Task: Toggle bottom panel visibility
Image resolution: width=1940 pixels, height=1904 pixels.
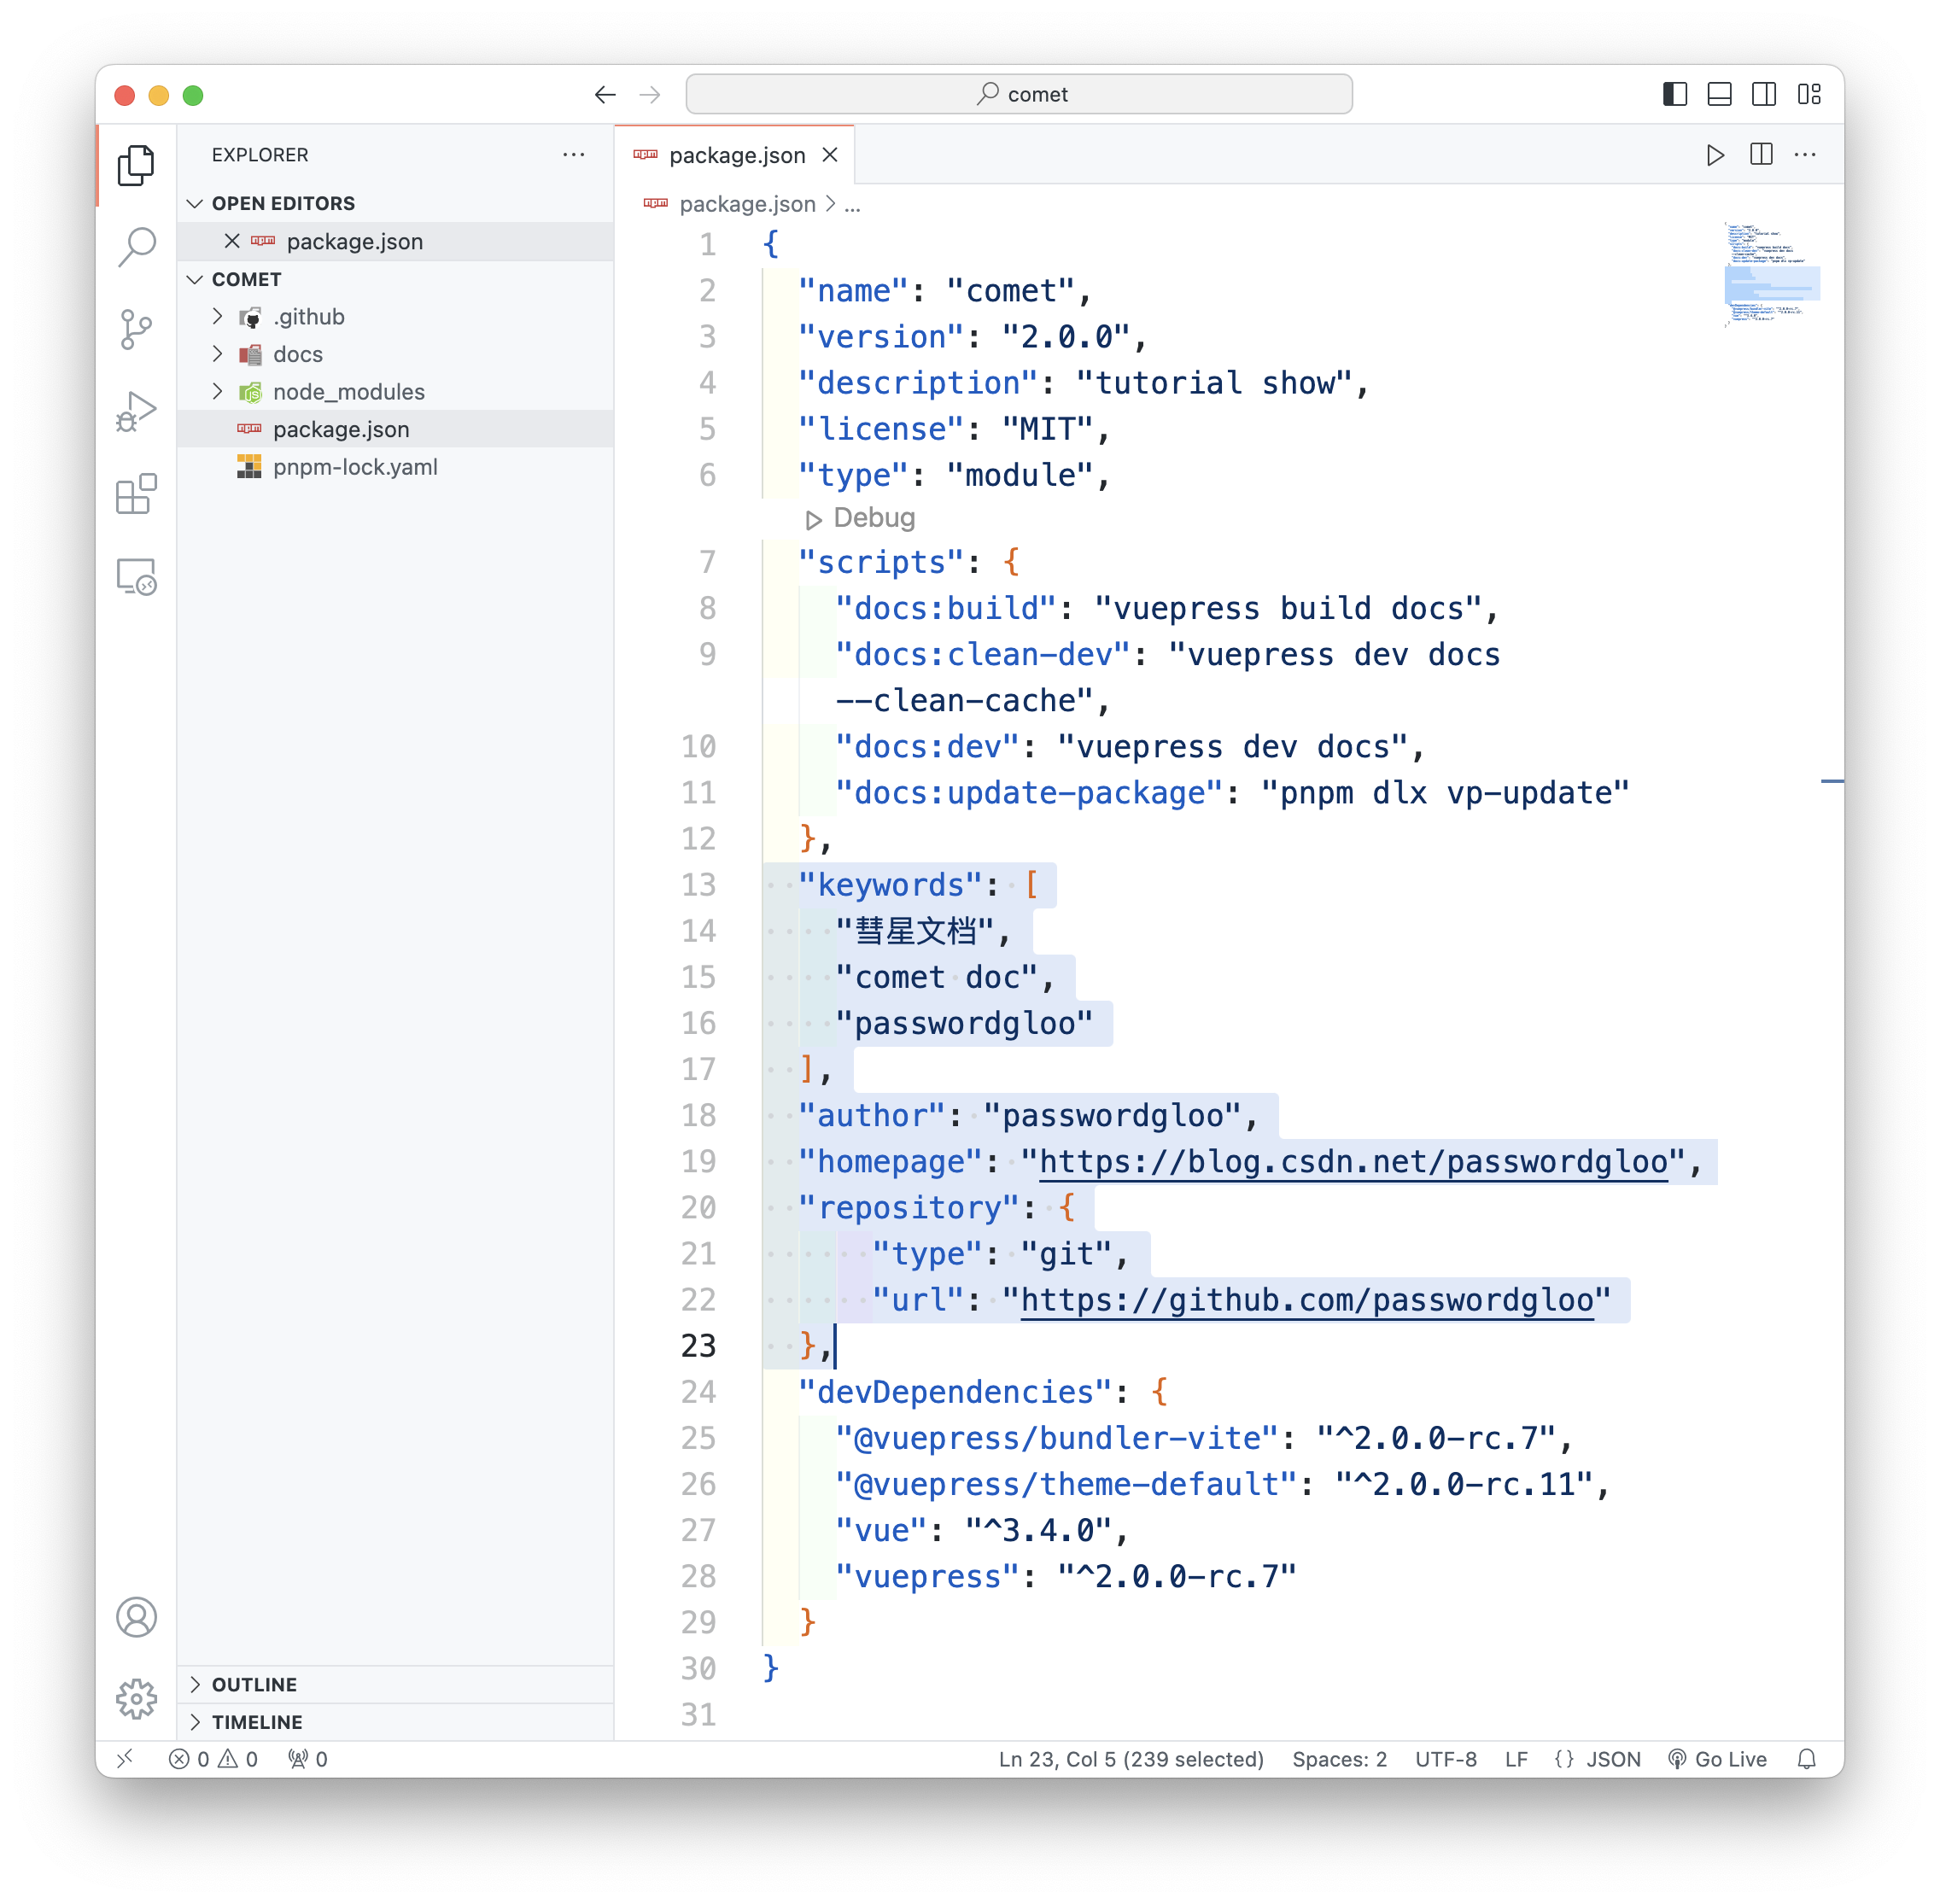Action: [x=1719, y=94]
